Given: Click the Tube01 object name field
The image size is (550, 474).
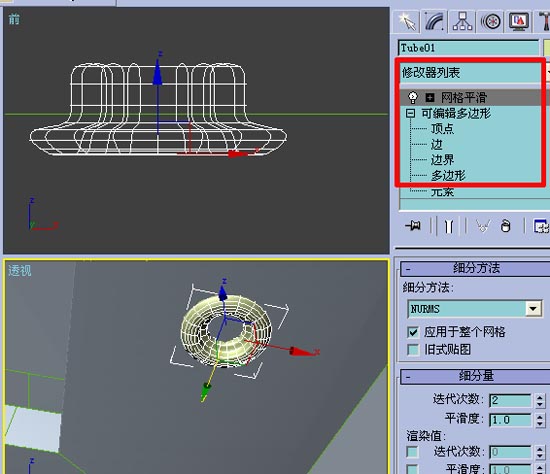Looking at the screenshot, I should coord(468,48).
